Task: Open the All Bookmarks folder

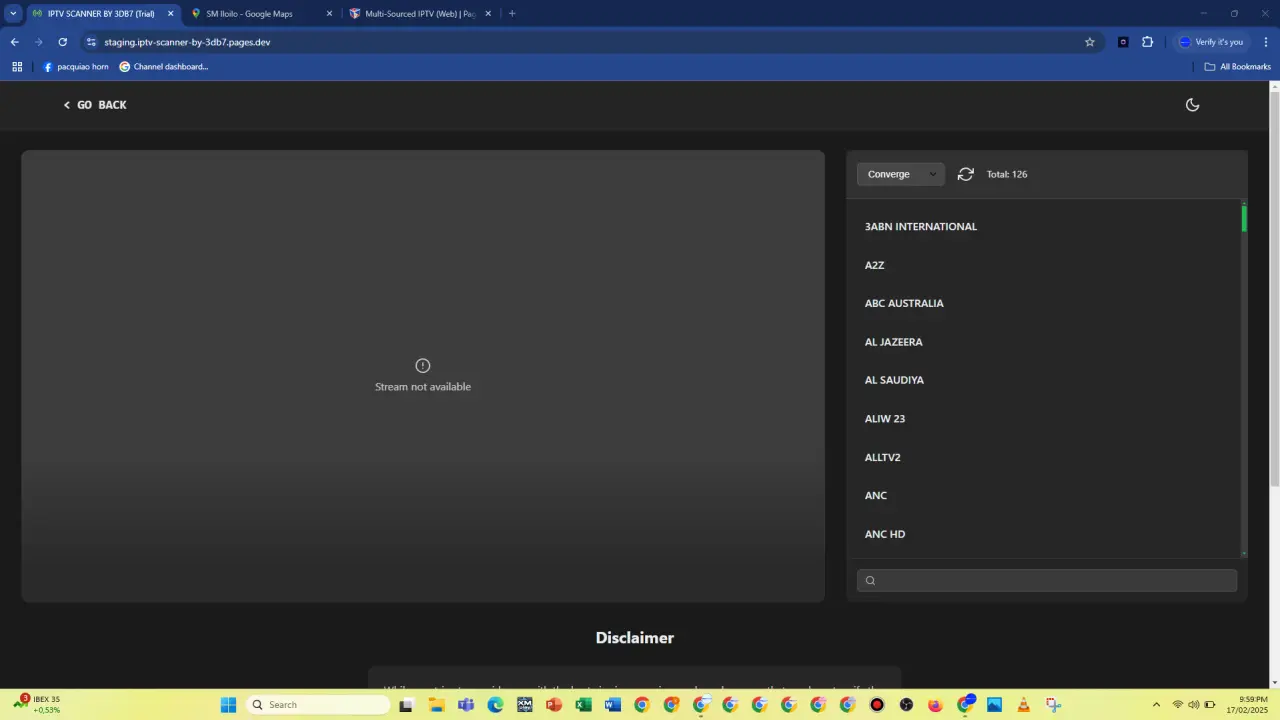Action: 1238,67
